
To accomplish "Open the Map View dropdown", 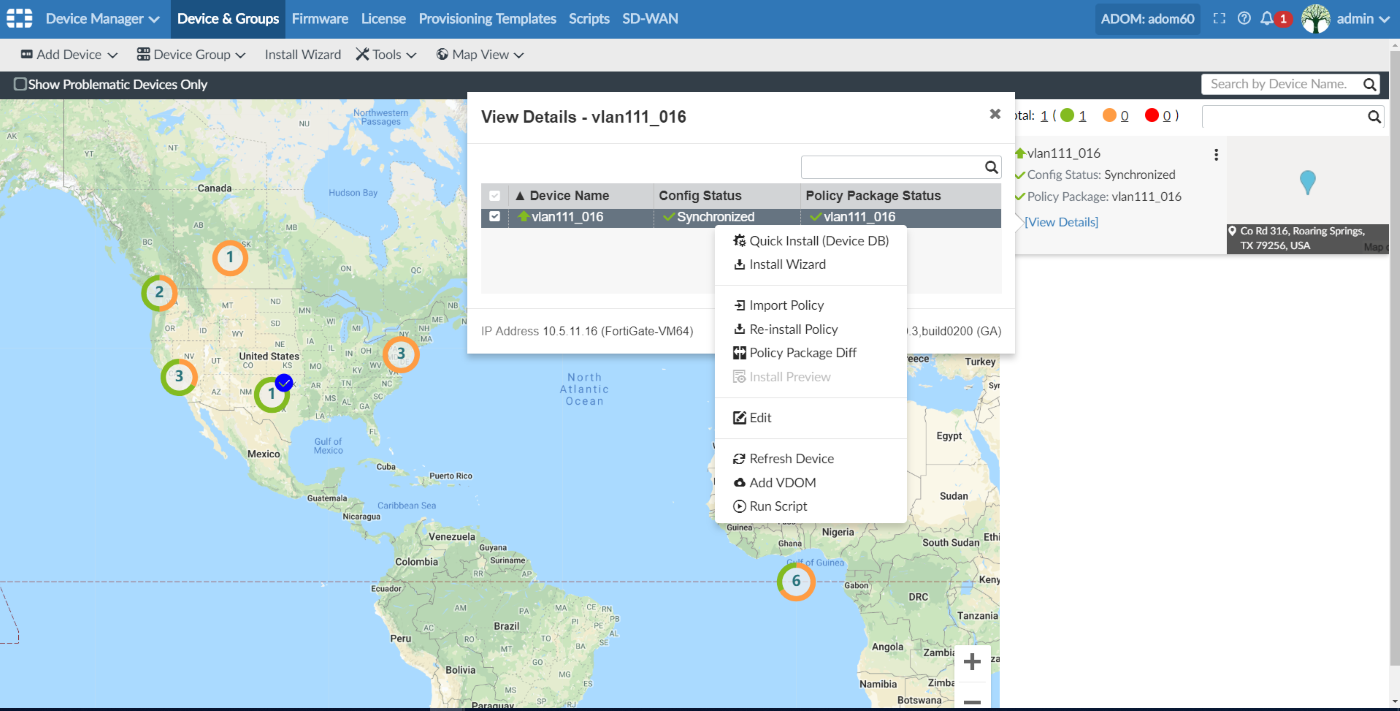I will 480,54.
